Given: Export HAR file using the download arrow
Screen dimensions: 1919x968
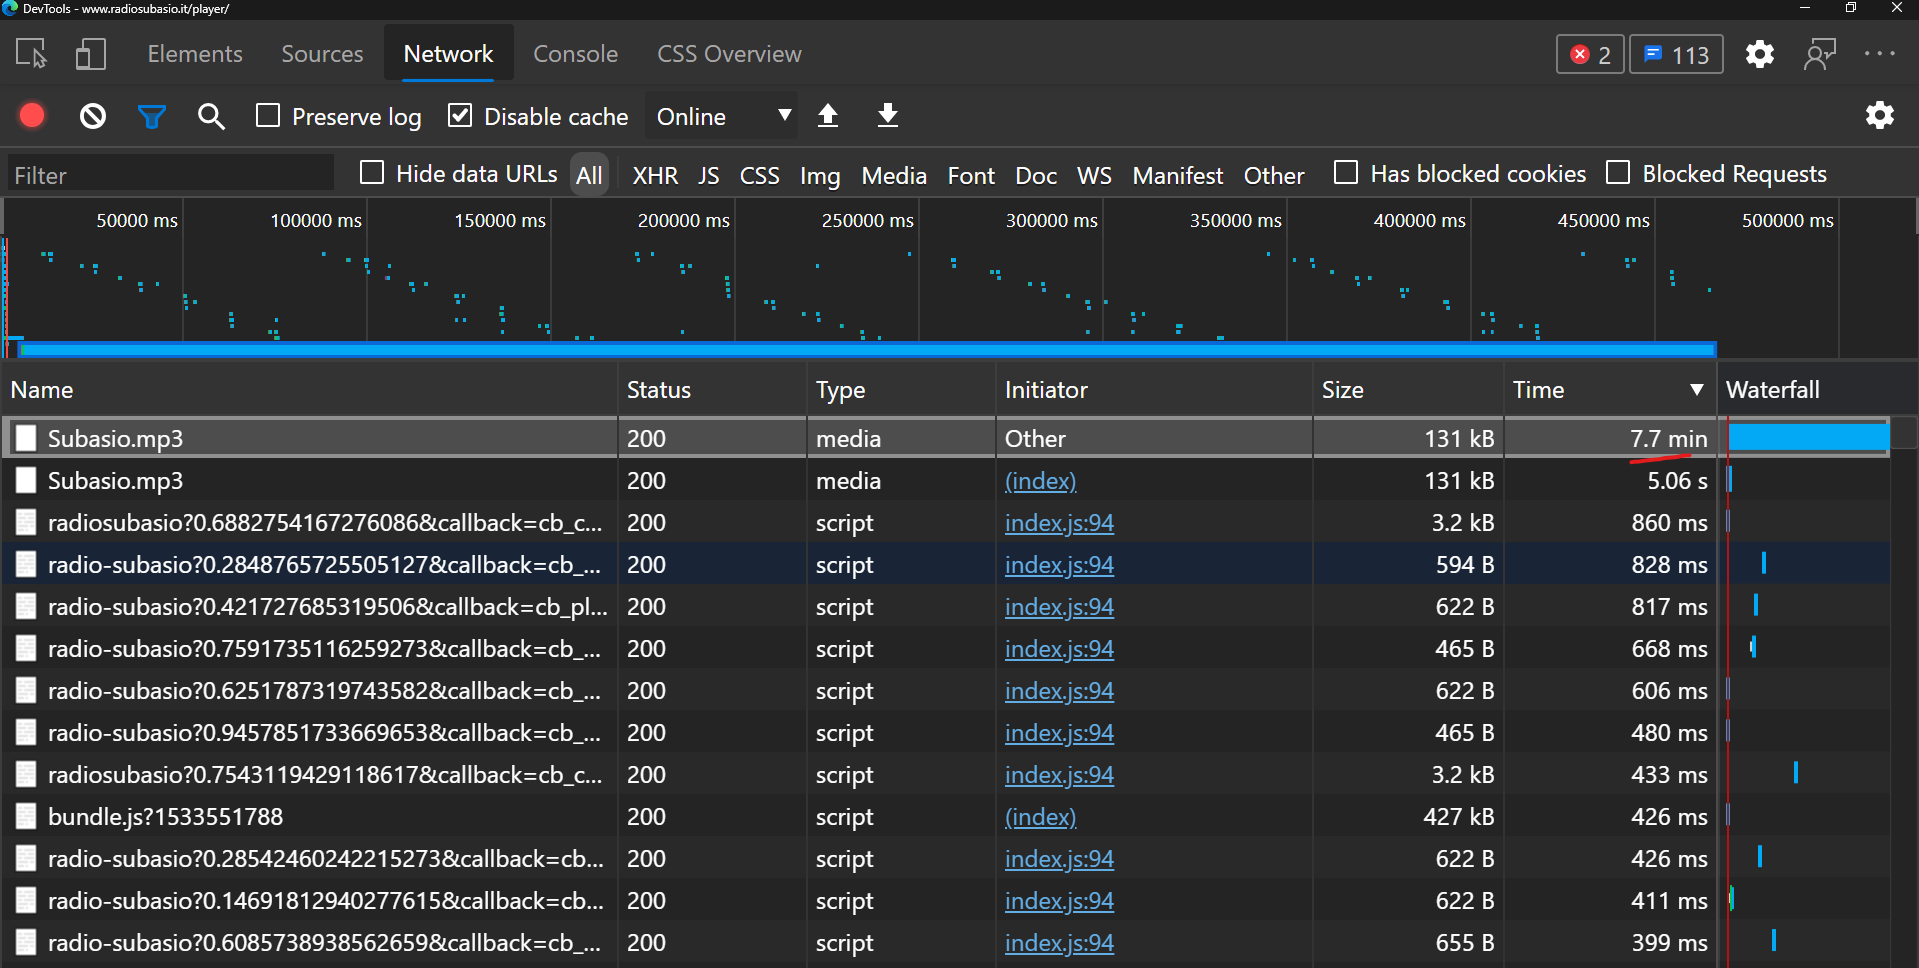Looking at the screenshot, I should tap(888, 116).
